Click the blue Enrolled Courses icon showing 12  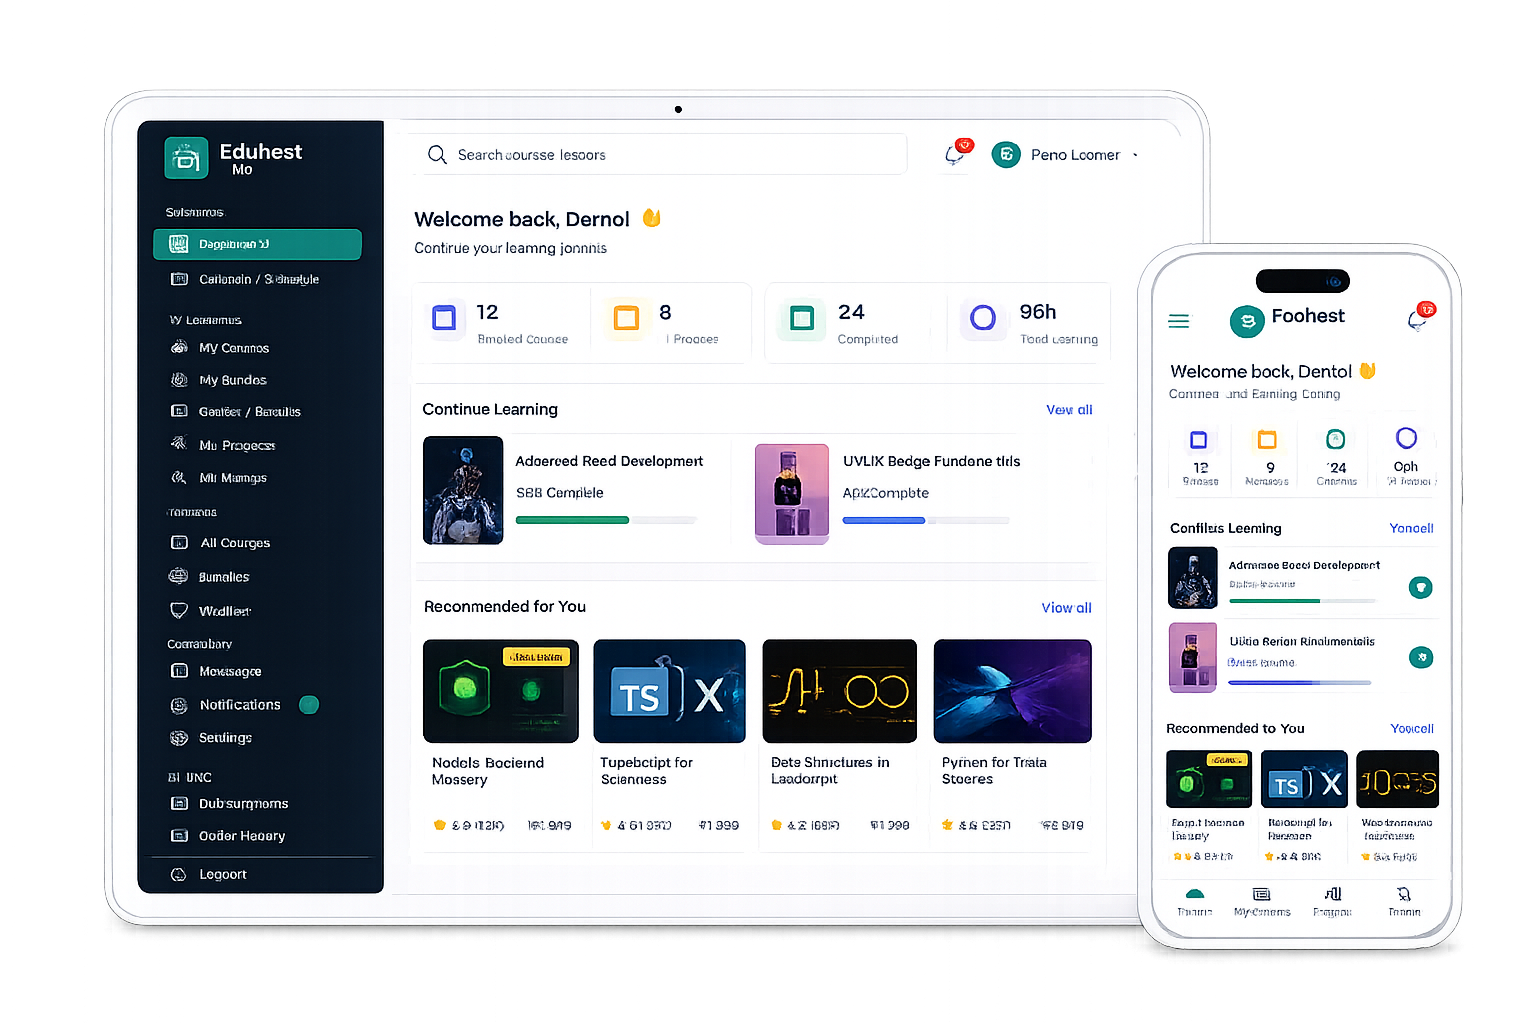444,319
